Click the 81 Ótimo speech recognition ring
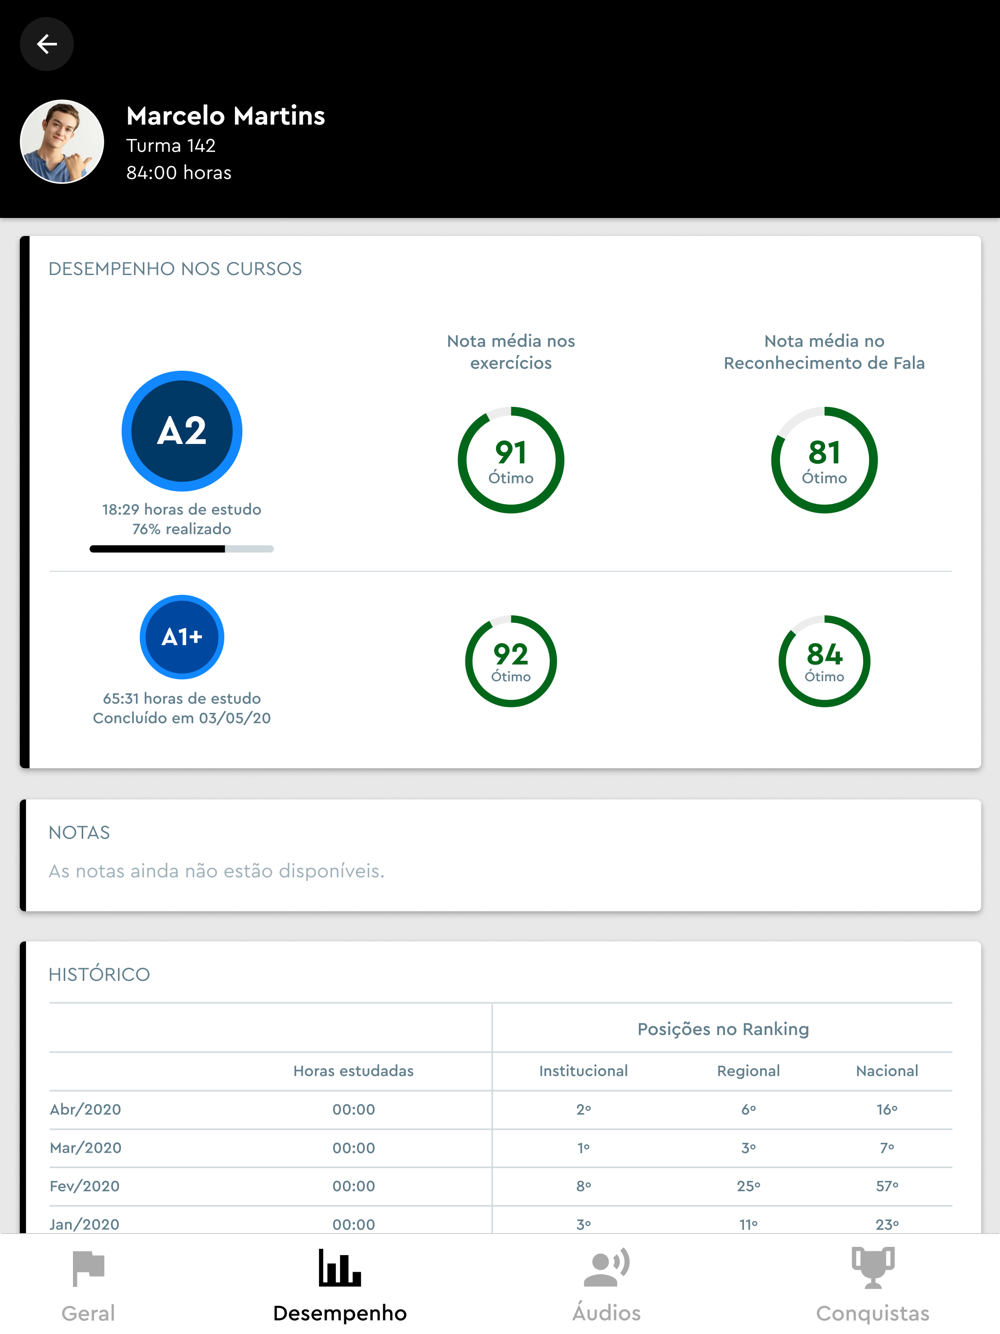The width and height of the screenshot is (1000, 1334). tap(824, 460)
